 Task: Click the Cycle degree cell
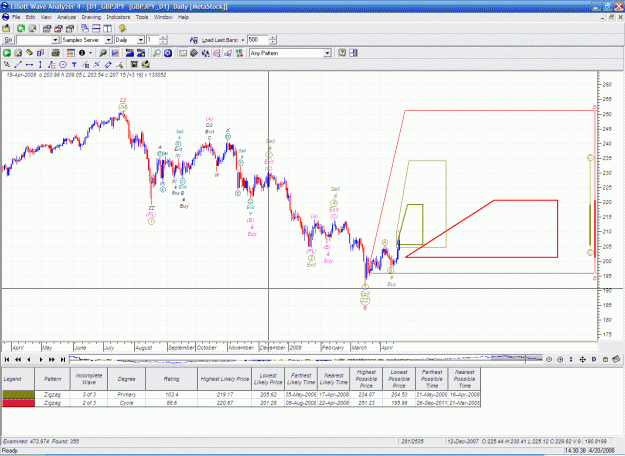point(126,403)
